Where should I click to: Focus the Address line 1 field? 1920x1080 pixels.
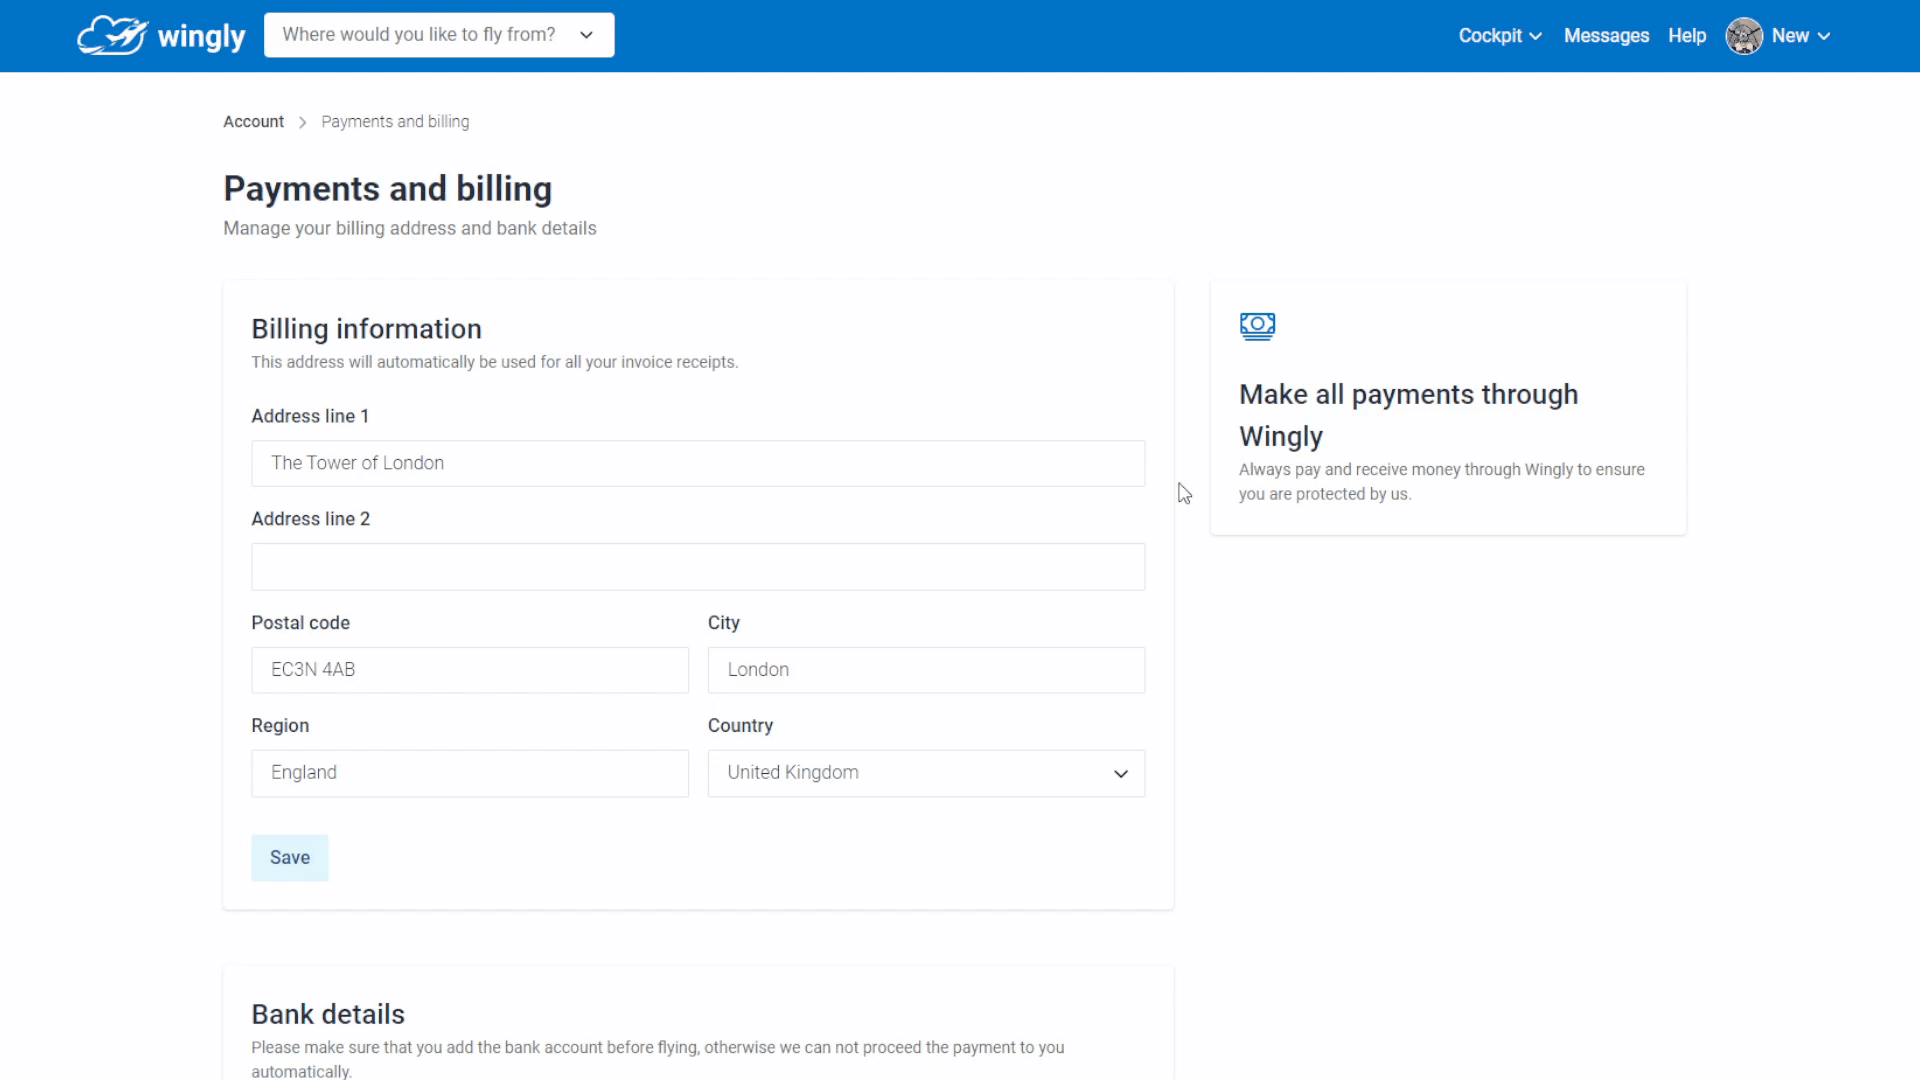click(698, 463)
